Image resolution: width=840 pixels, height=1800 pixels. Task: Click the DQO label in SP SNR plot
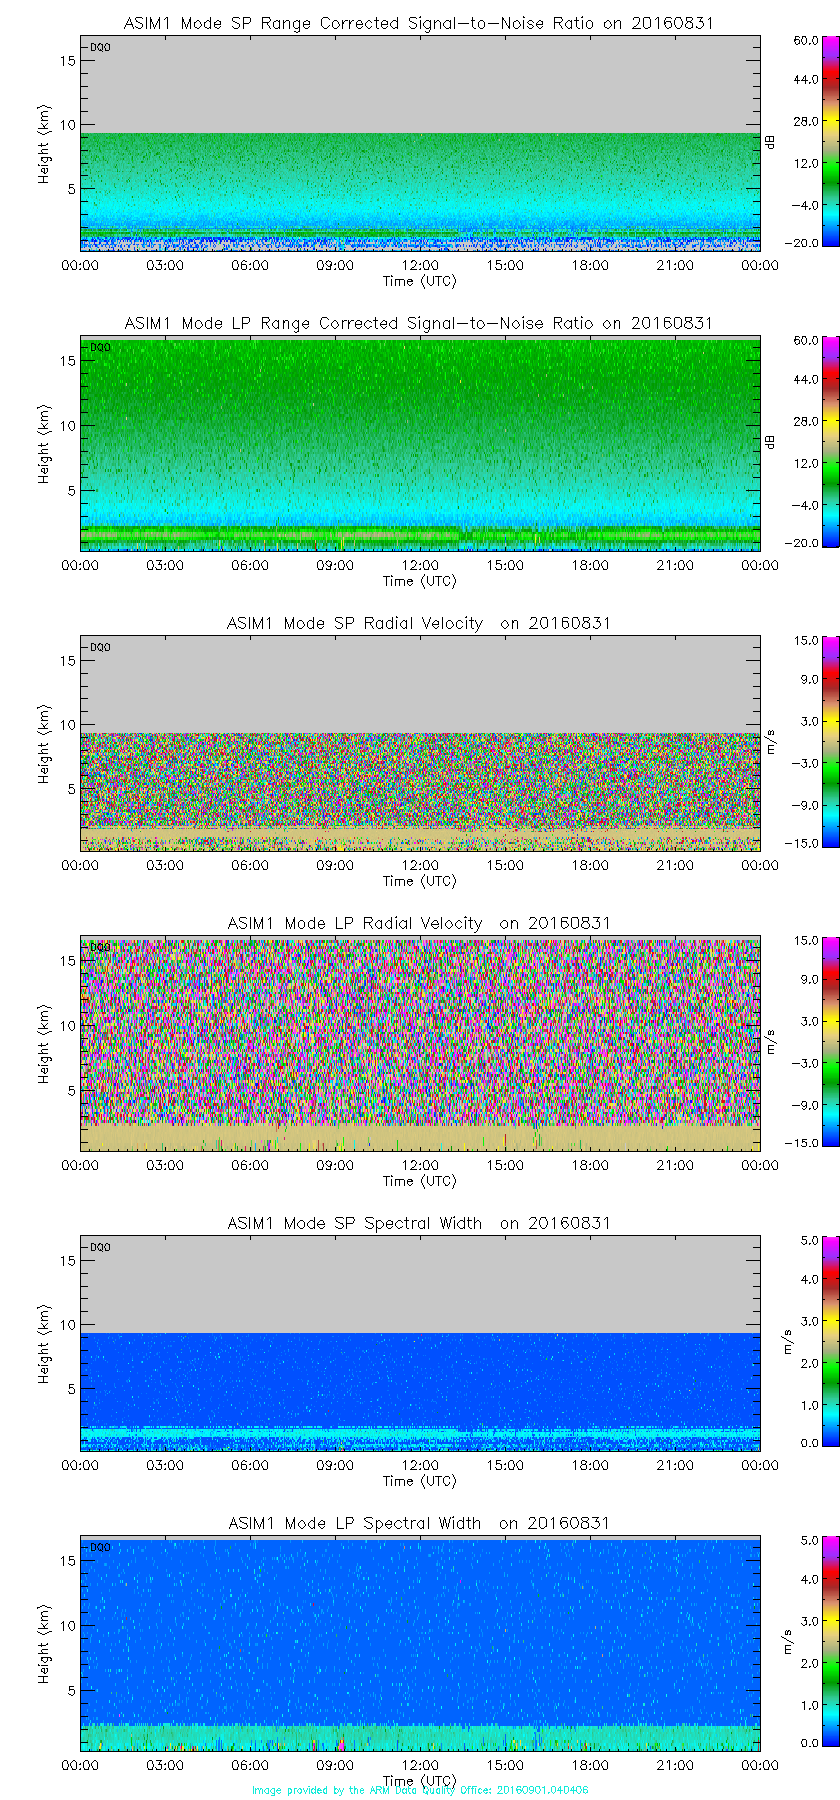(x=100, y=47)
